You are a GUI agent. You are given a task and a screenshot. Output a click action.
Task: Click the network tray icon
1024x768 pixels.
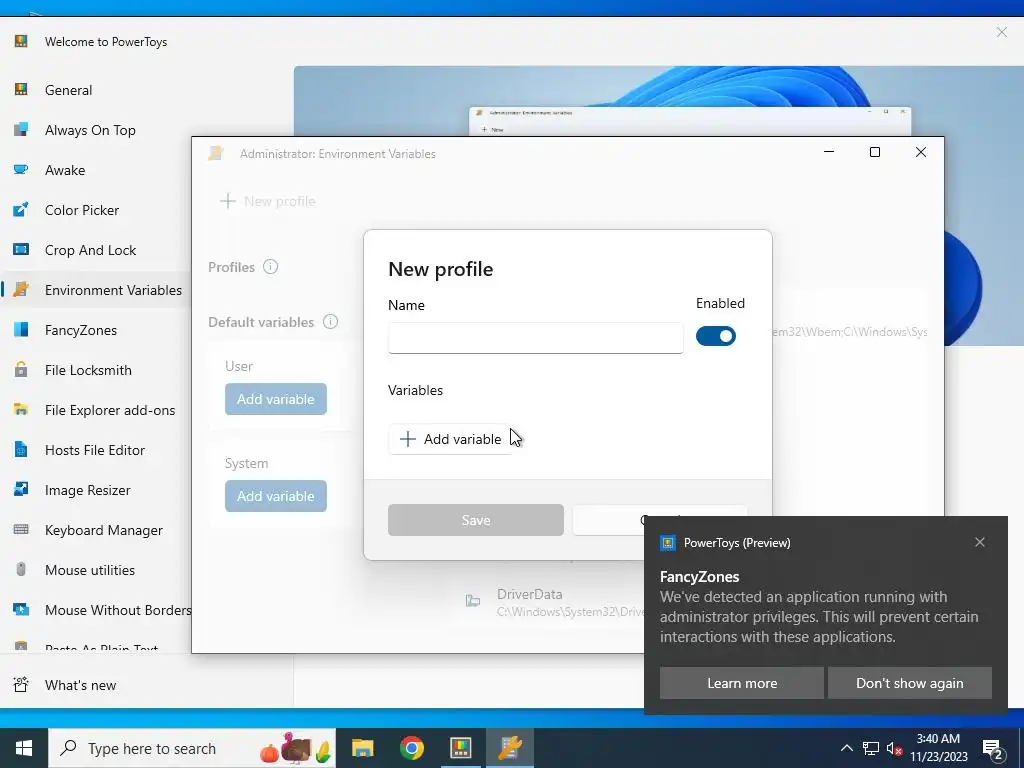[871, 748]
